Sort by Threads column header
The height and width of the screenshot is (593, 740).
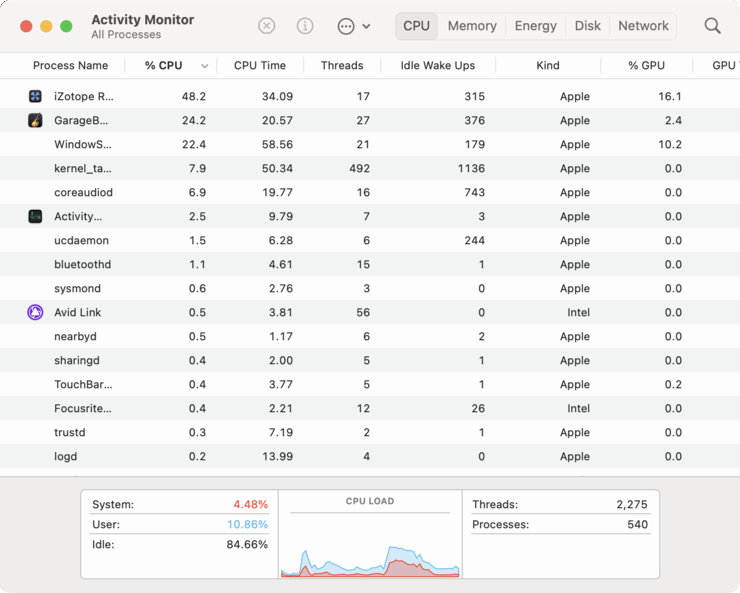pyautogui.click(x=342, y=66)
